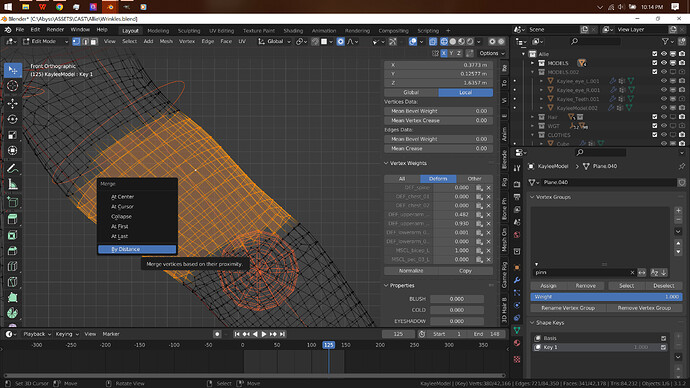Select the Select Box tool
The width and height of the screenshot is (690, 388).
pos(12,70)
